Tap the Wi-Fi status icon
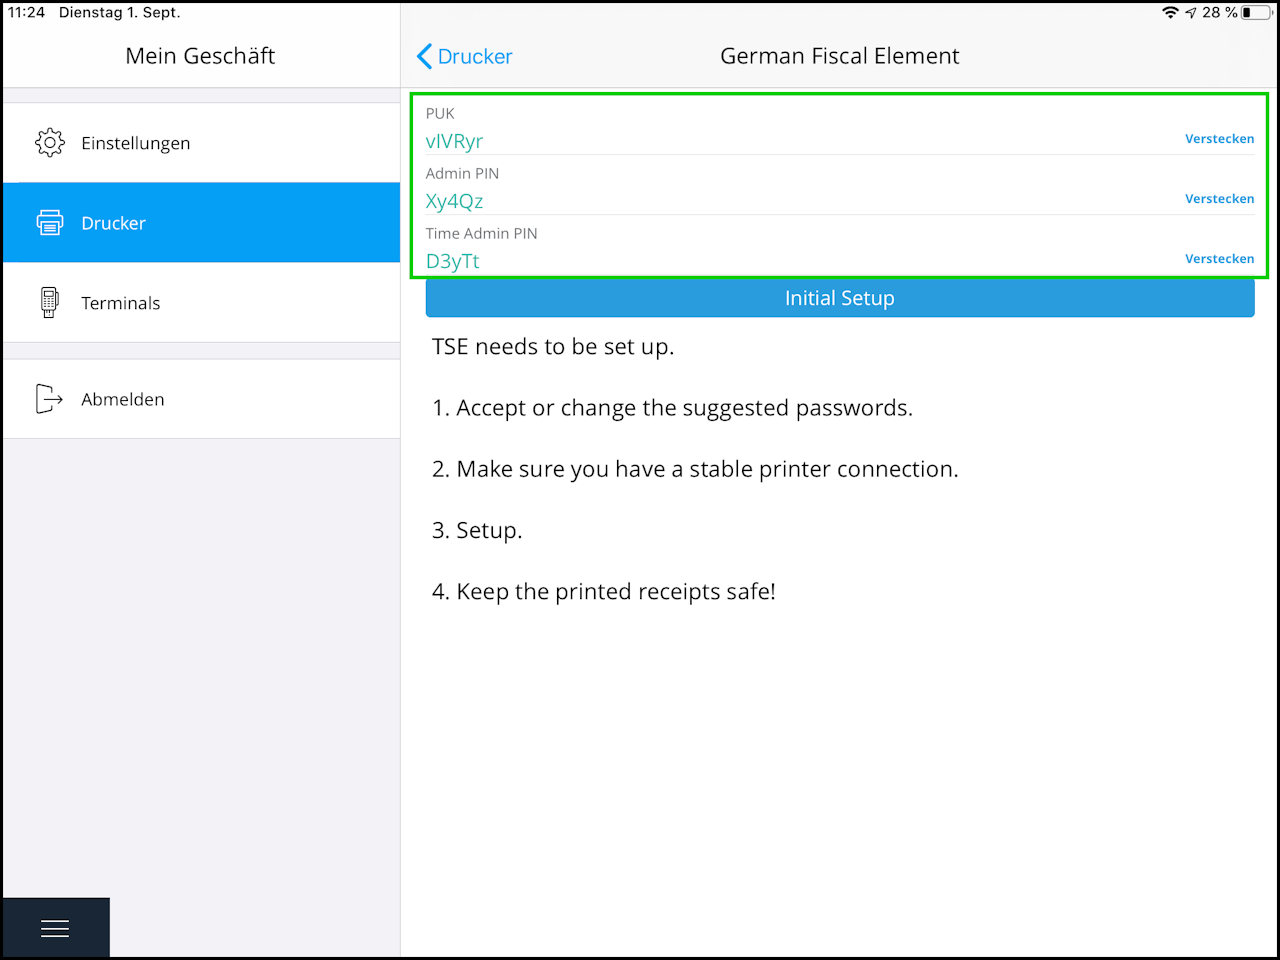This screenshot has height=960, width=1280. coord(1170,12)
